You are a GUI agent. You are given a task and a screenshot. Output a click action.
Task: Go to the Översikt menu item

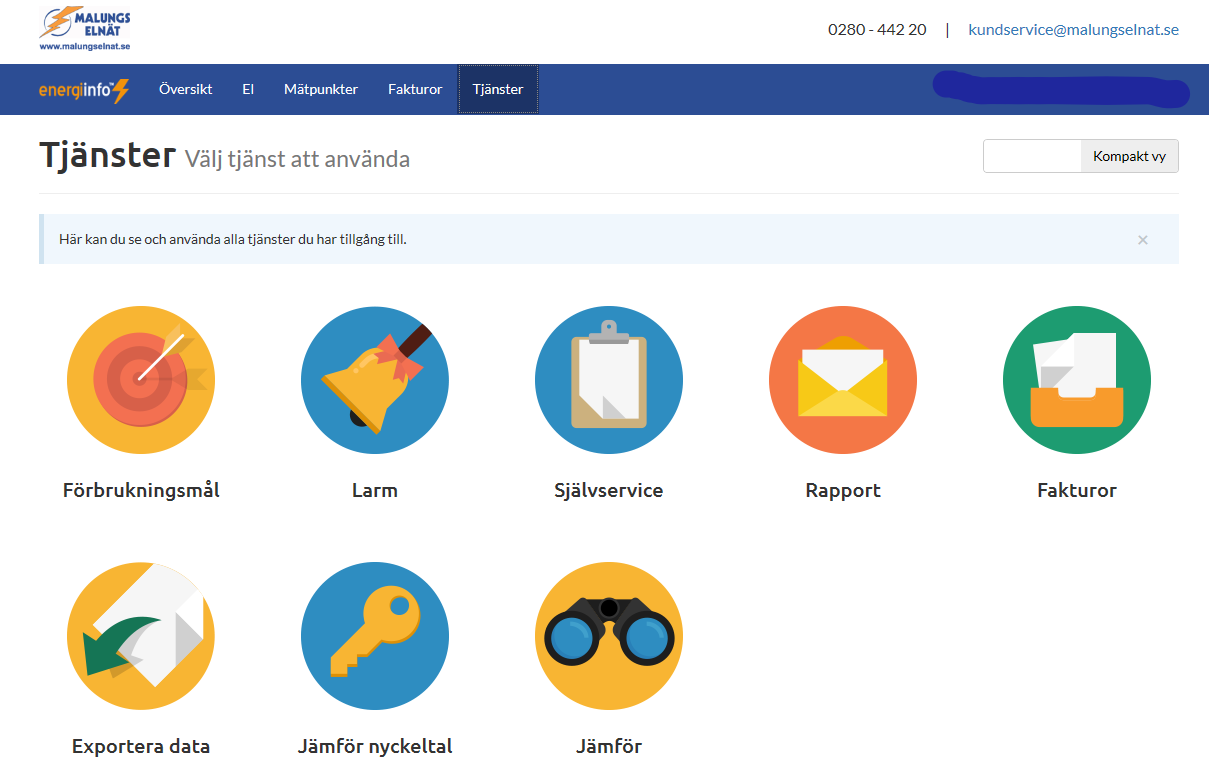[185, 90]
